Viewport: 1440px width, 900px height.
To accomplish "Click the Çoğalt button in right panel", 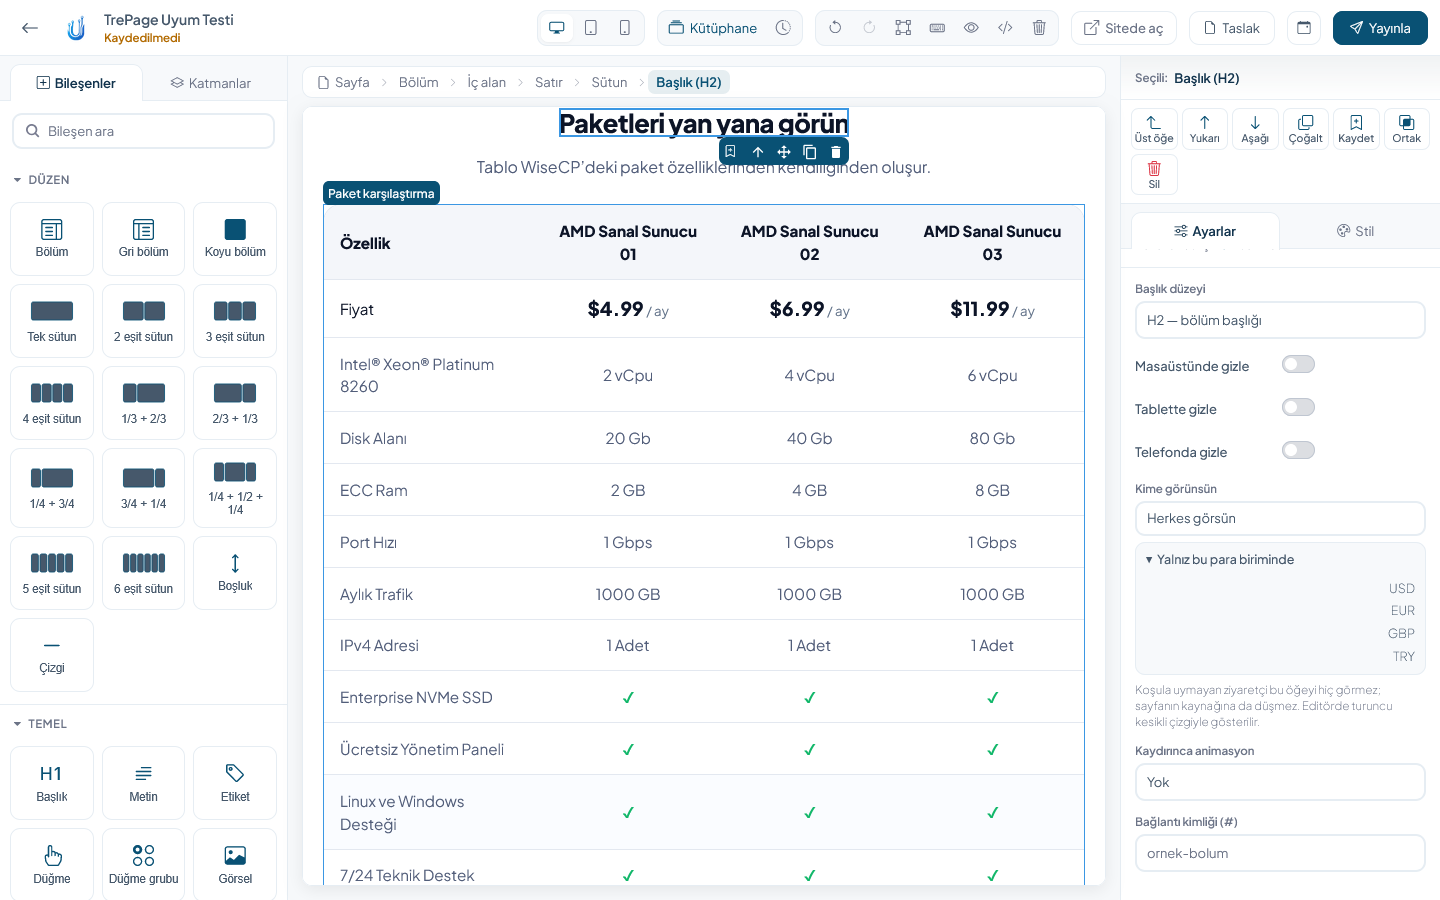I will (x=1306, y=128).
